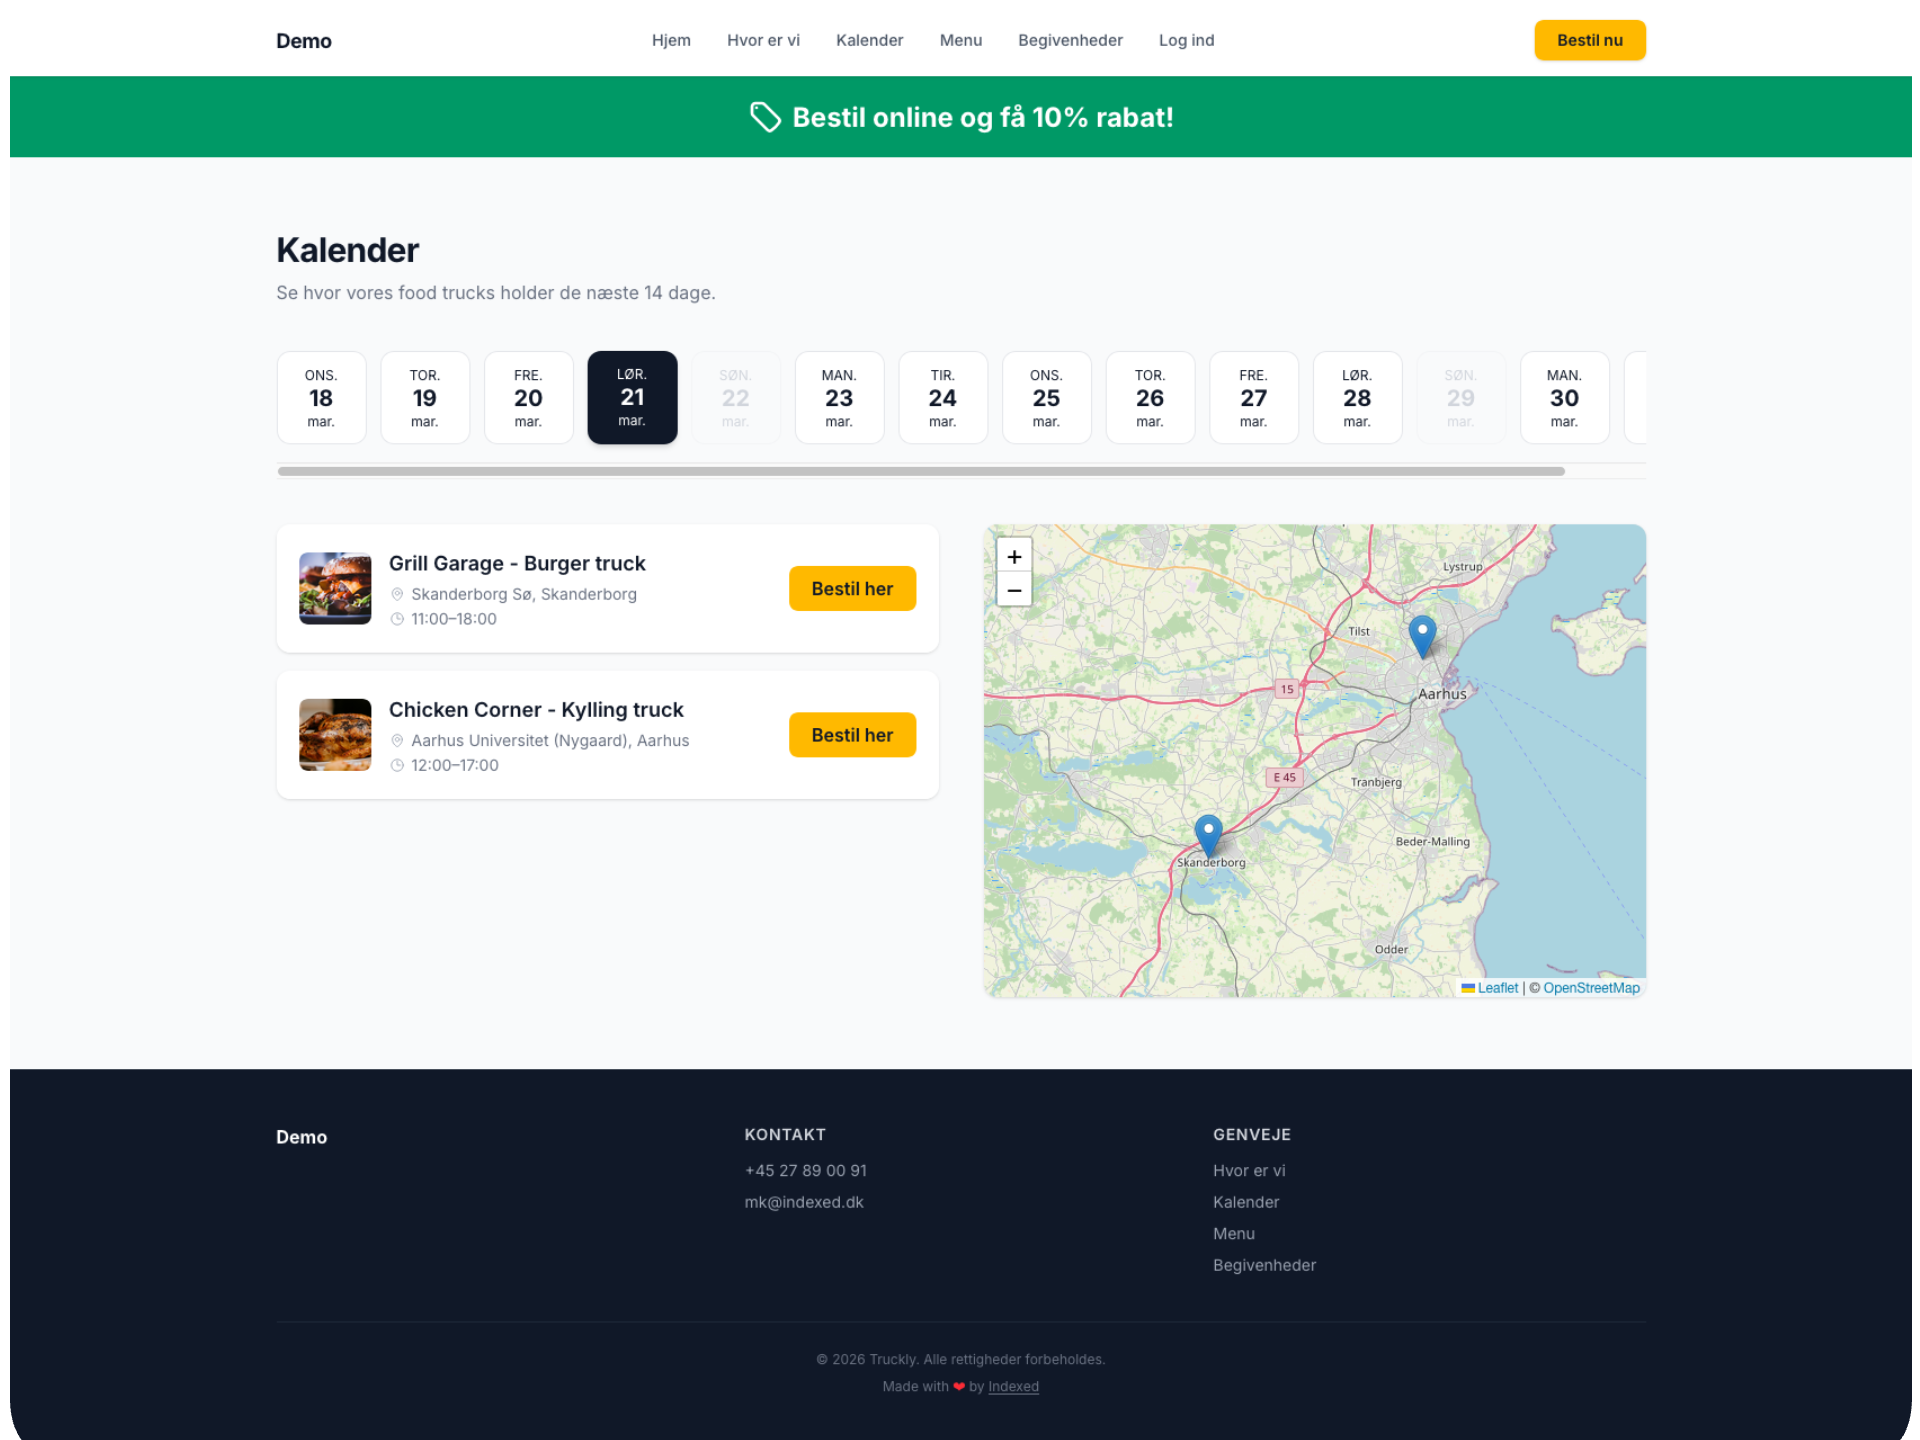The height and width of the screenshot is (1440, 1920).
Task: Click the tag icon in the green banner
Action: point(766,117)
